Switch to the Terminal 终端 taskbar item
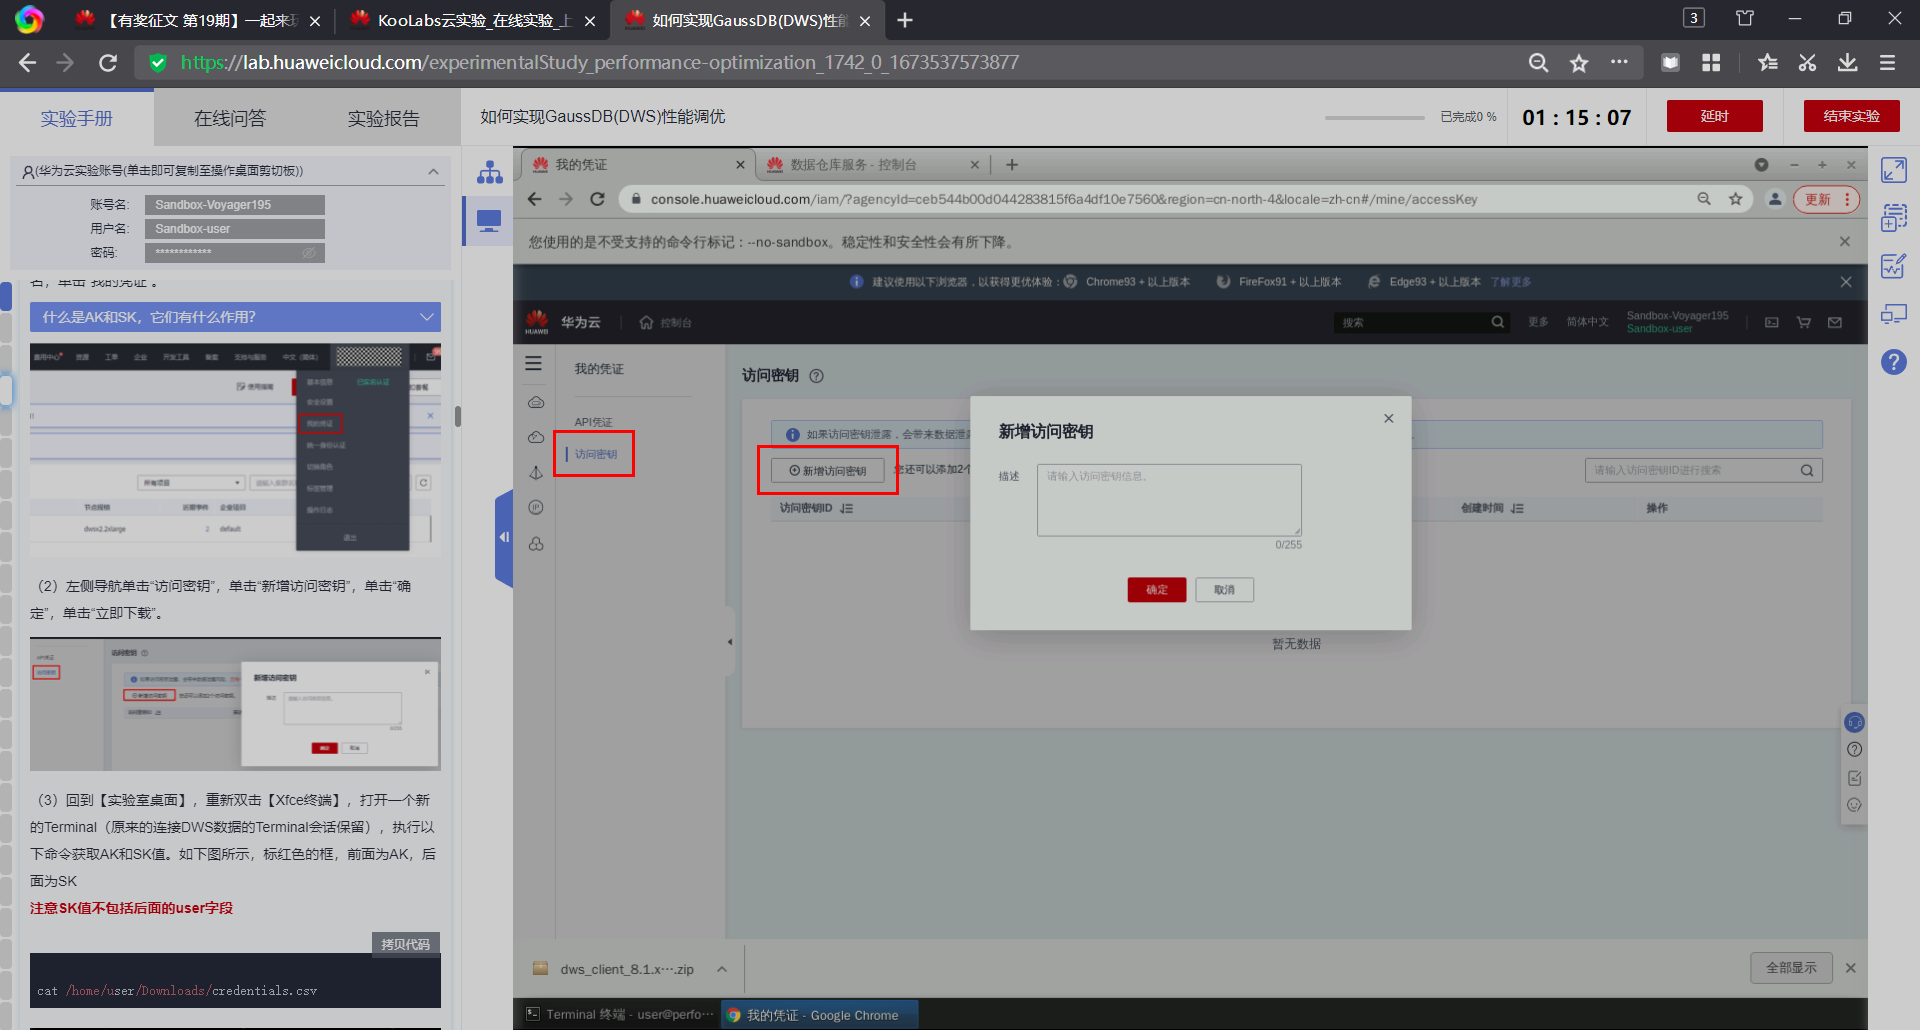 (x=620, y=1014)
